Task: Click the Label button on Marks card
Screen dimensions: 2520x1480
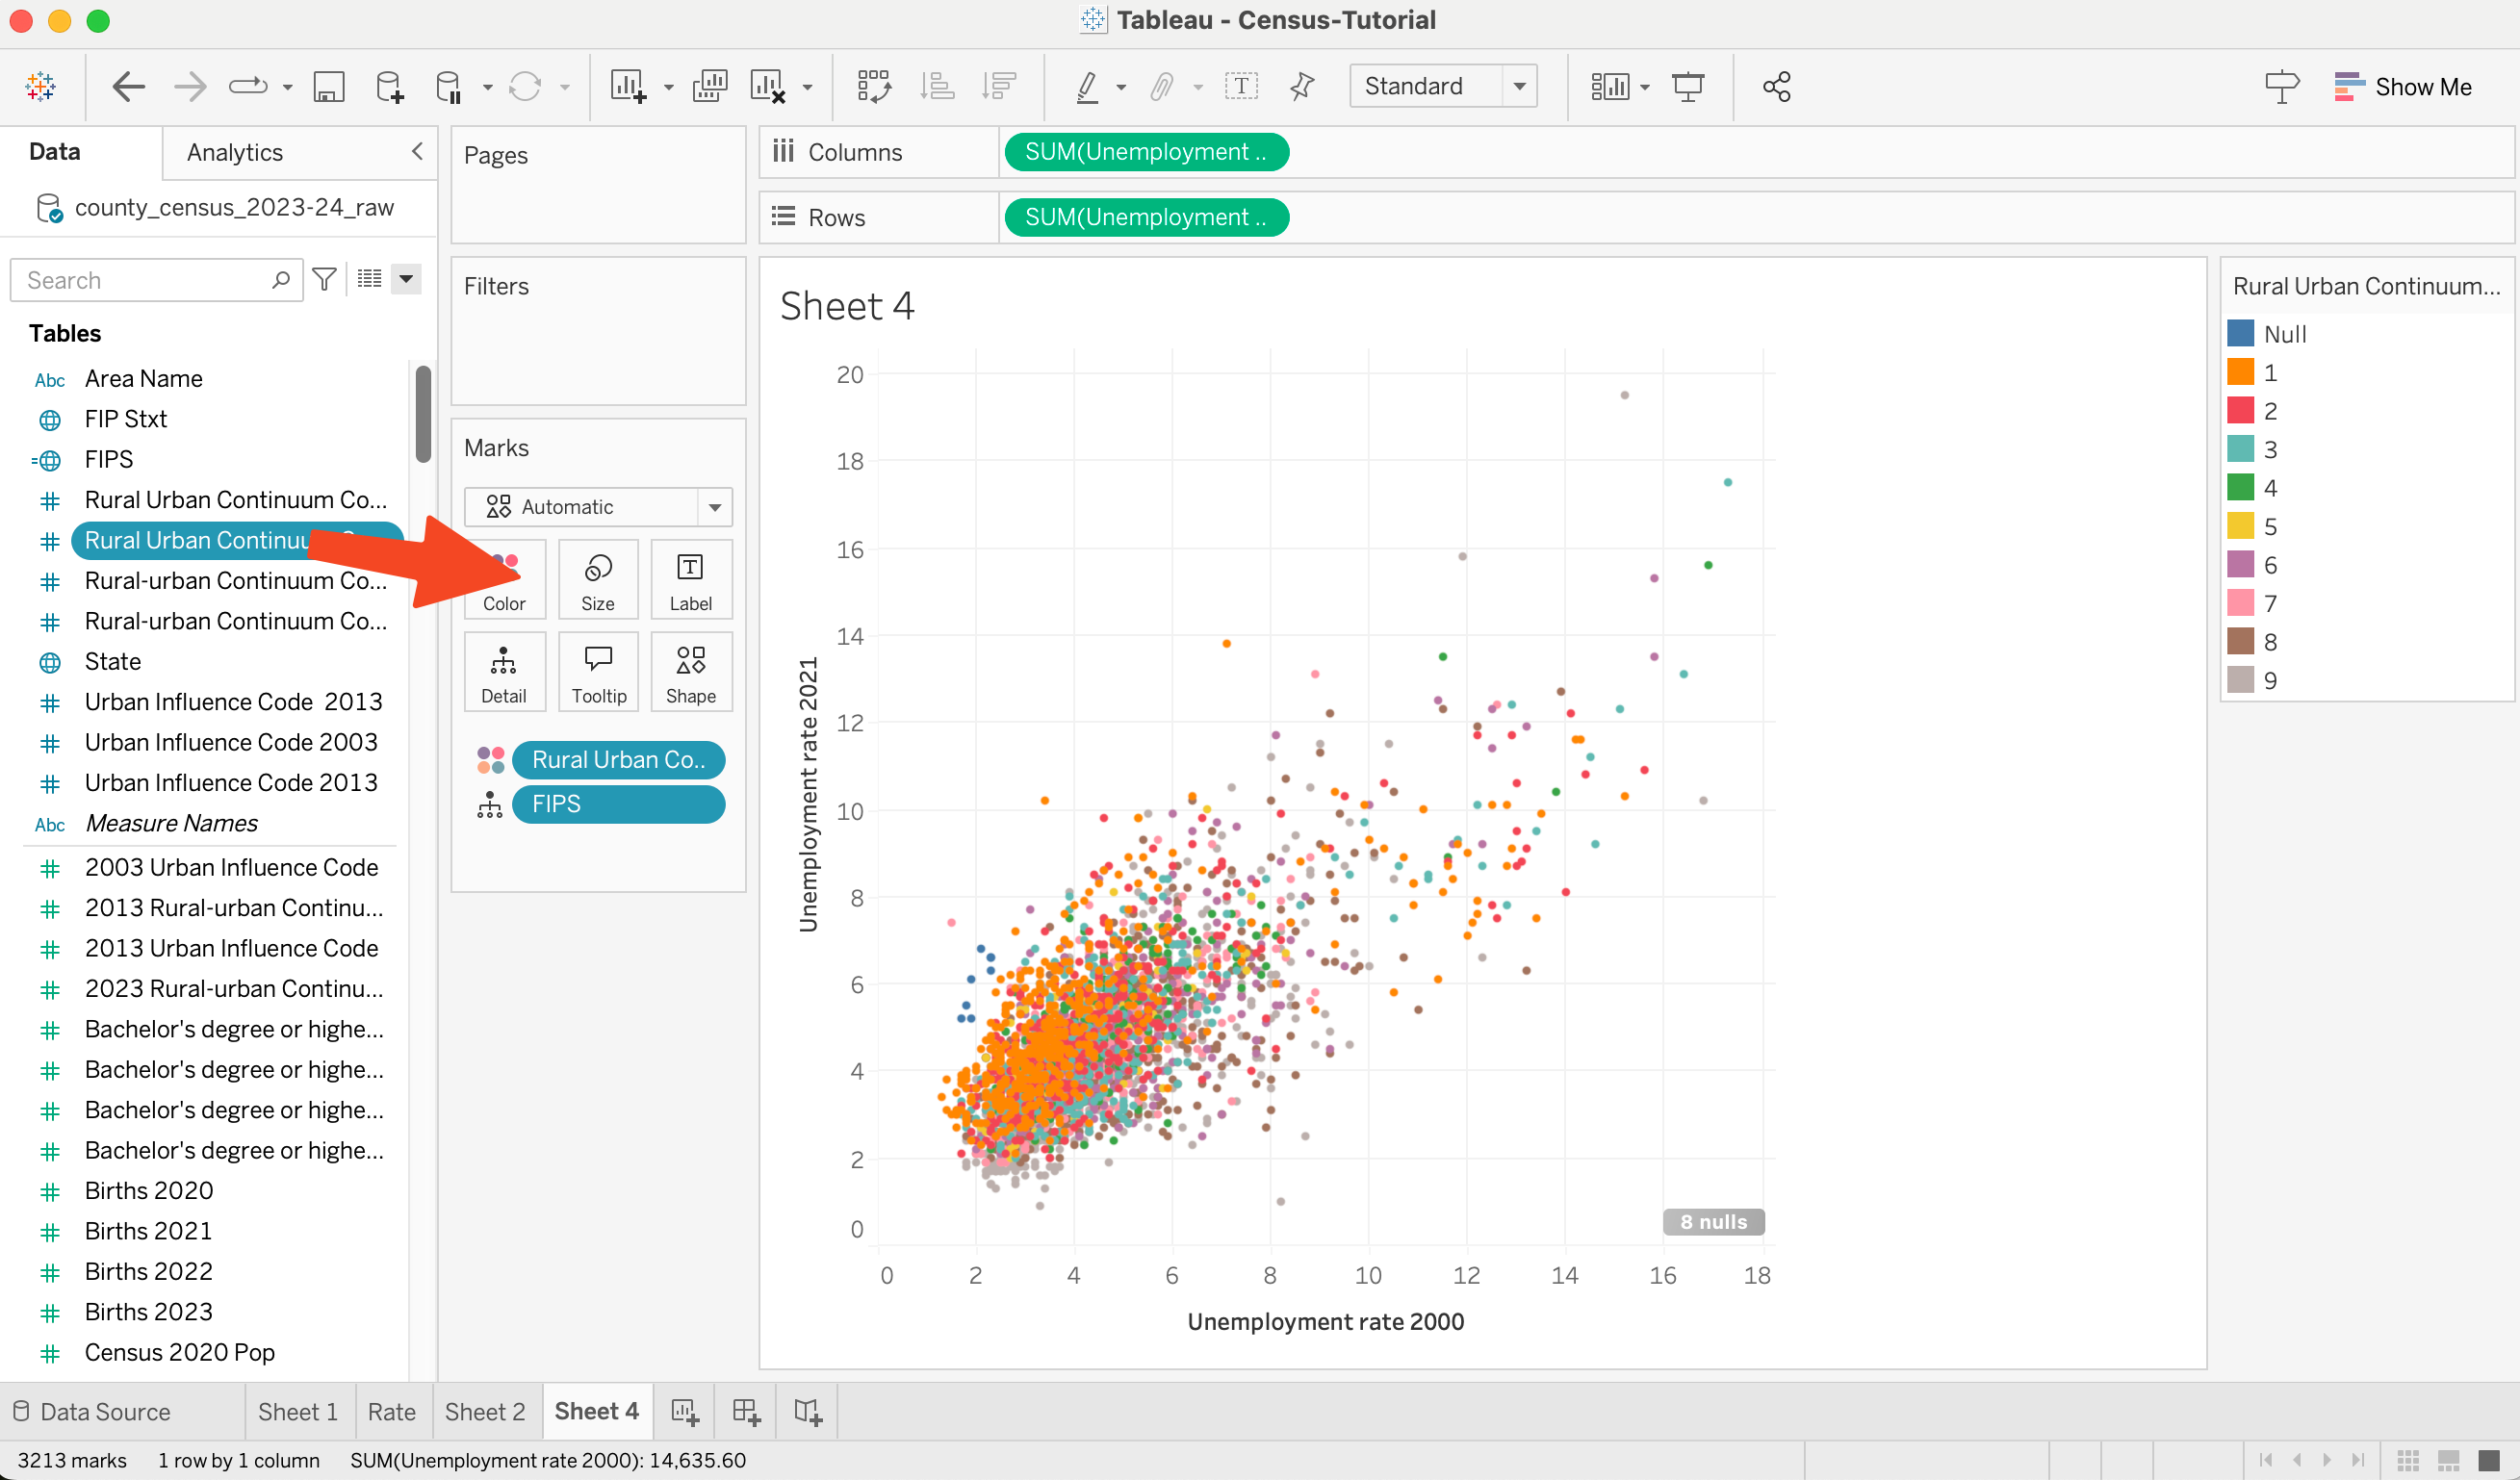Action: click(x=691, y=579)
